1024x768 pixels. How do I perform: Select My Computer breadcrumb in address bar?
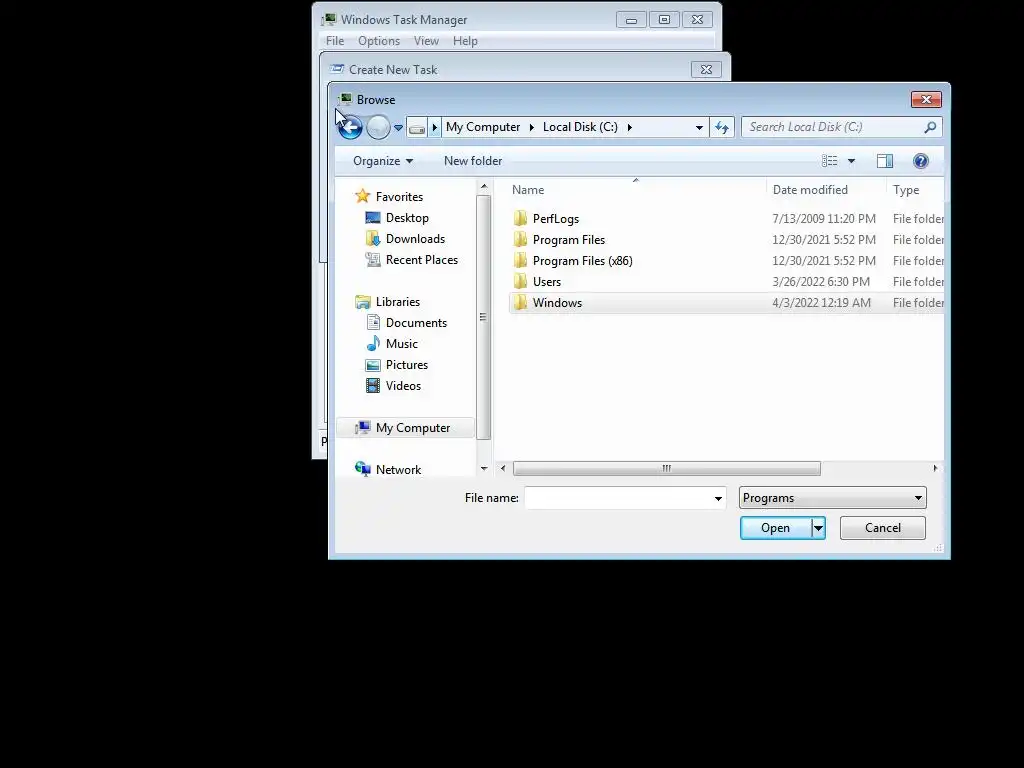(x=483, y=127)
